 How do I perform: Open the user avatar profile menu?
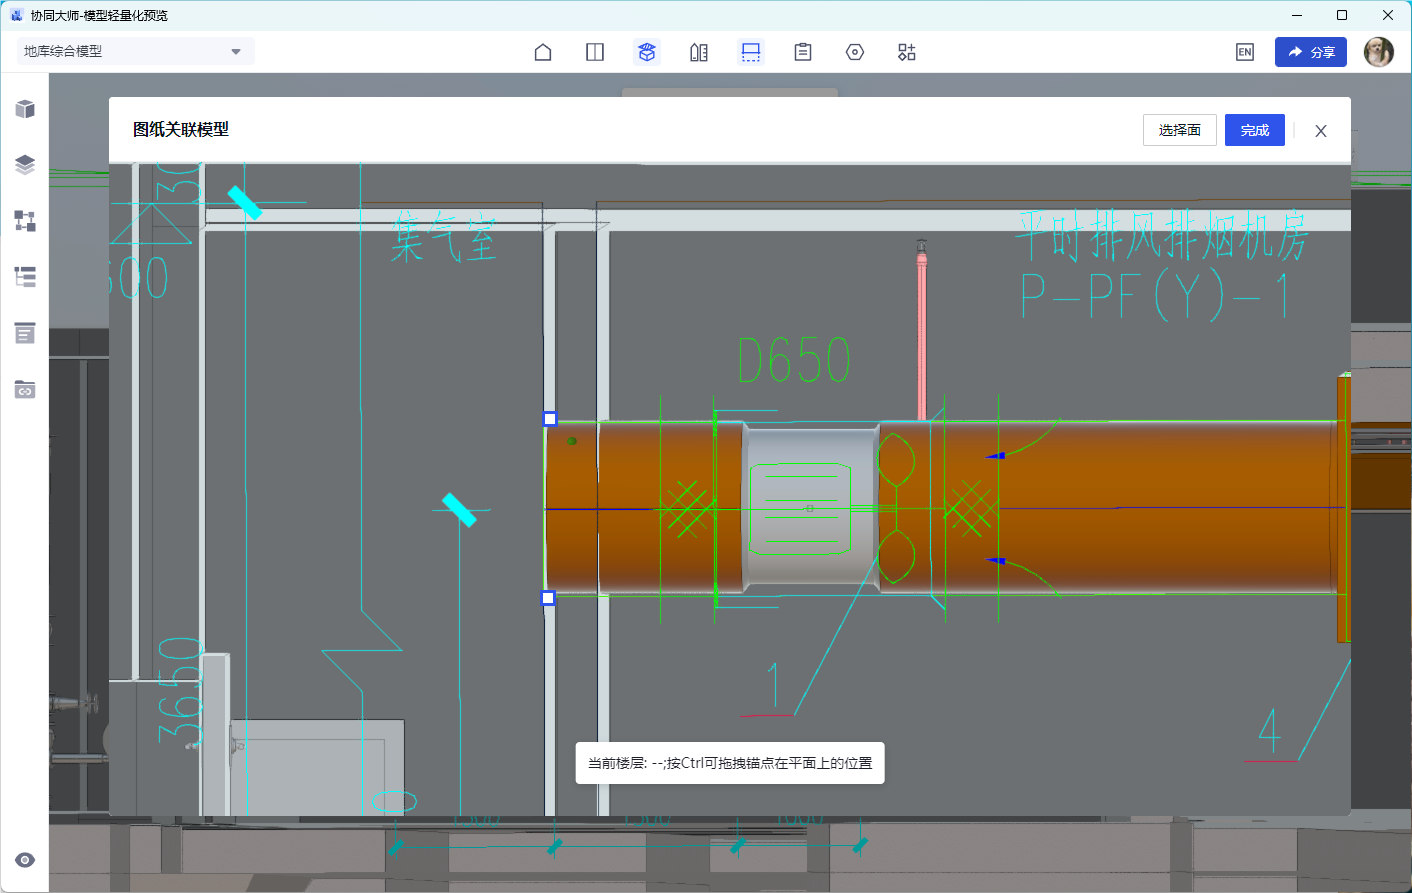point(1379,52)
